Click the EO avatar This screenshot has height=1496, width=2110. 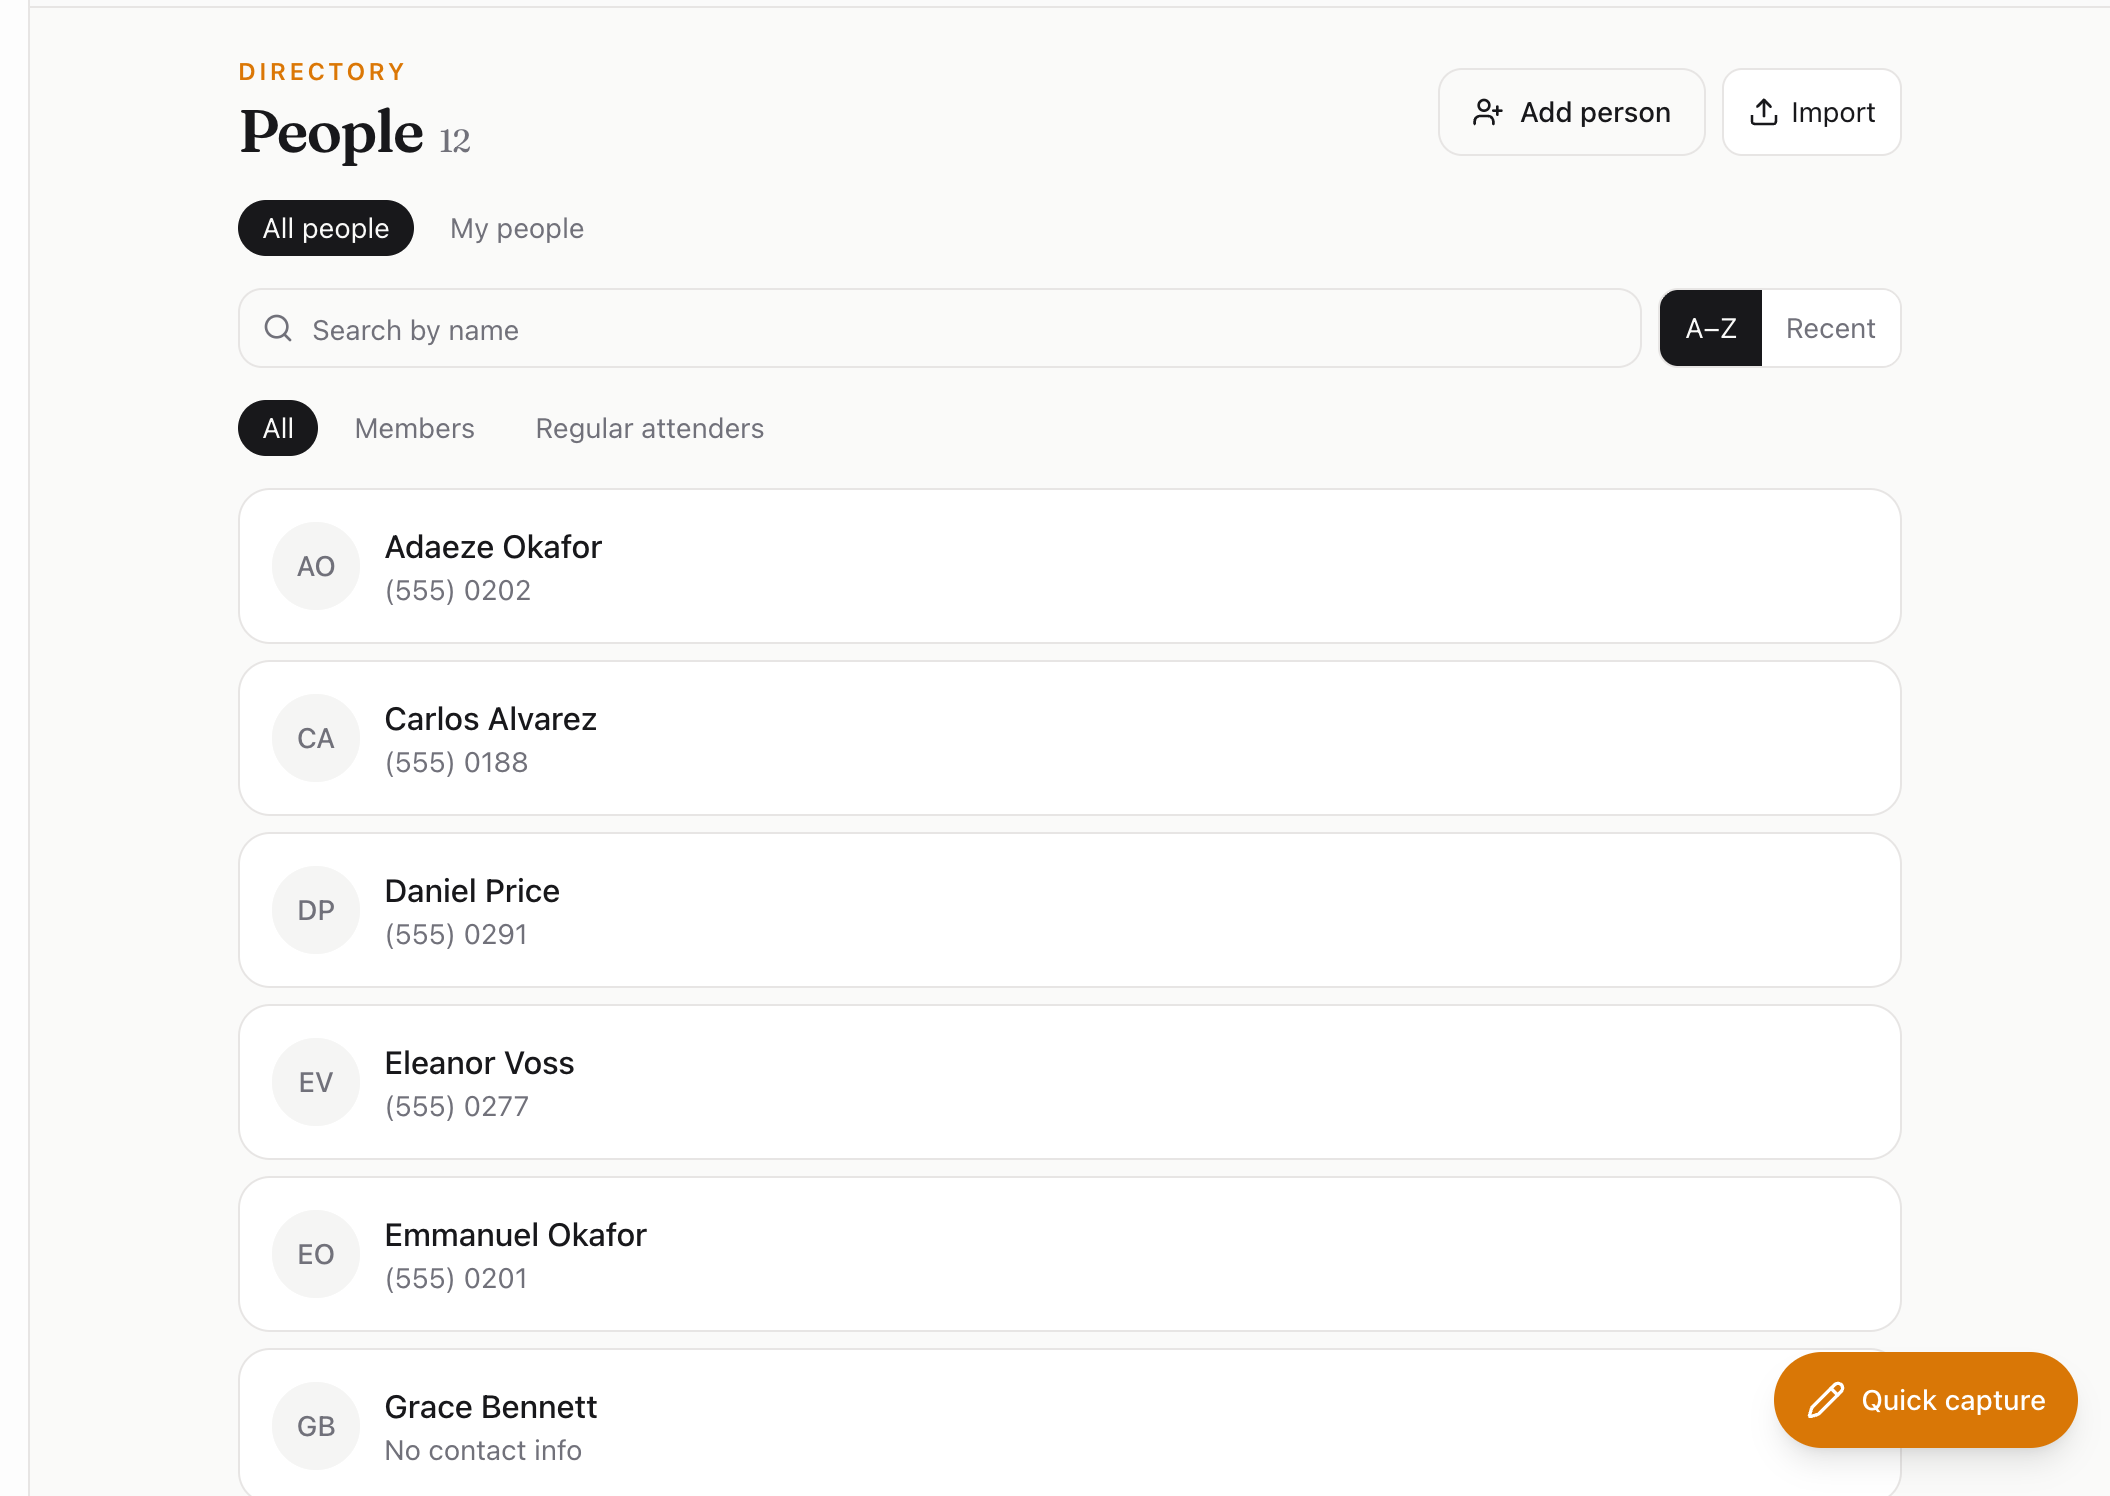click(x=316, y=1254)
